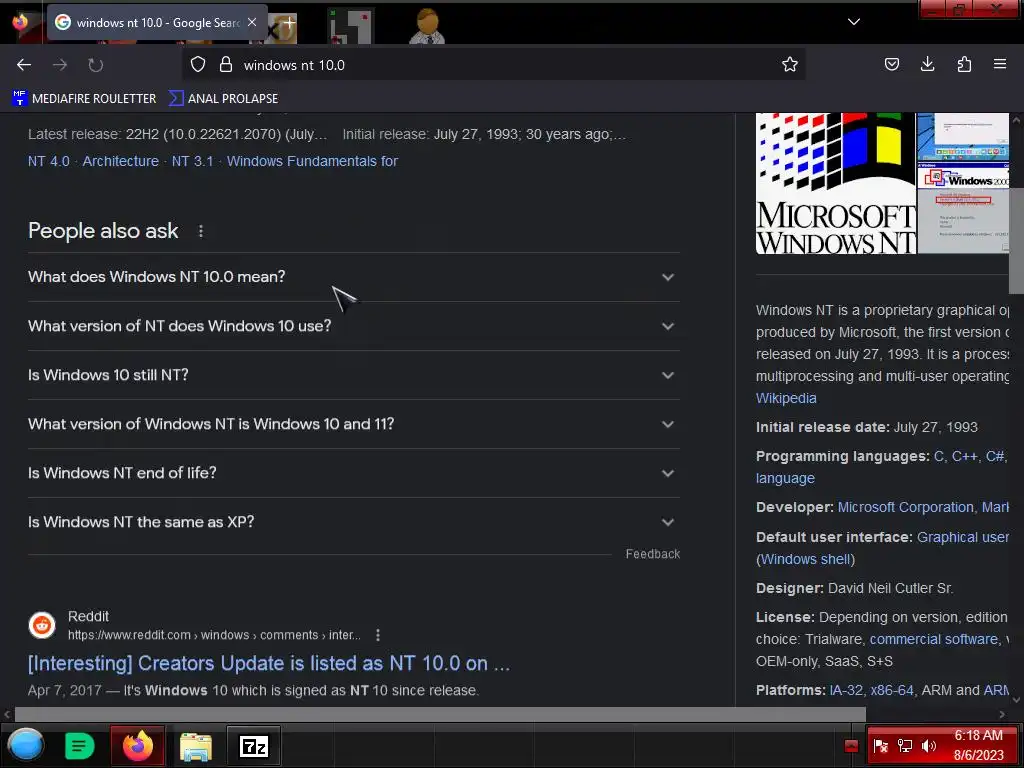Image resolution: width=1024 pixels, height=768 pixels.
Task: Open the Action Center flag tray icon
Action: tap(880, 746)
